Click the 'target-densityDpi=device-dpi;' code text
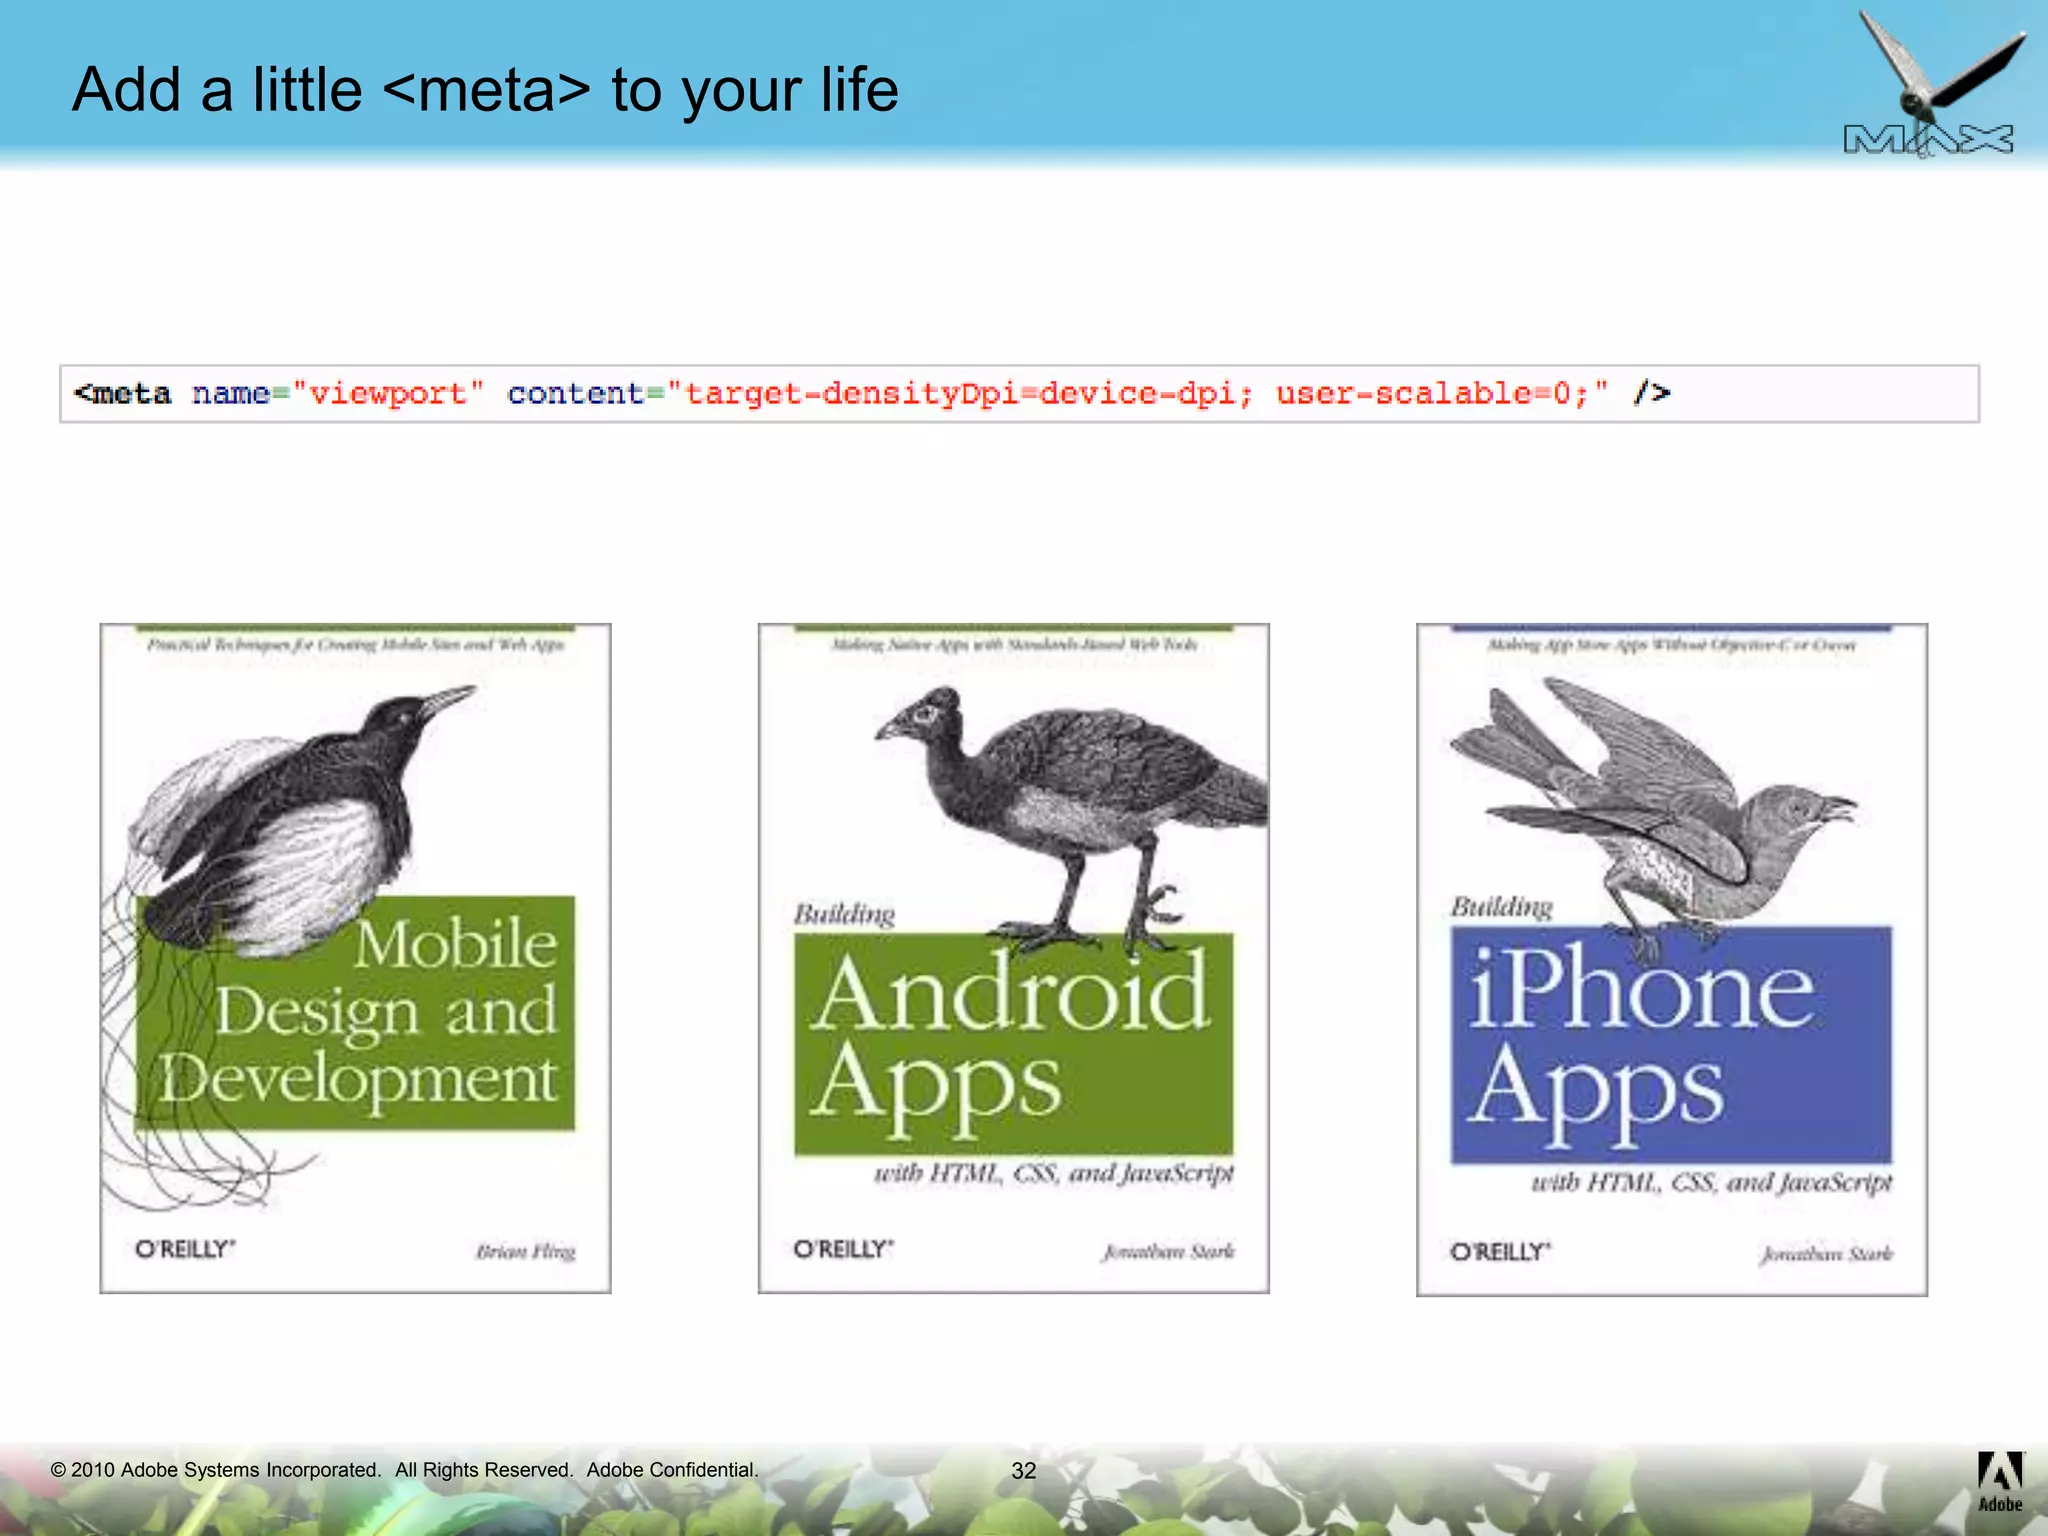The image size is (2048, 1536). click(969, 394)
